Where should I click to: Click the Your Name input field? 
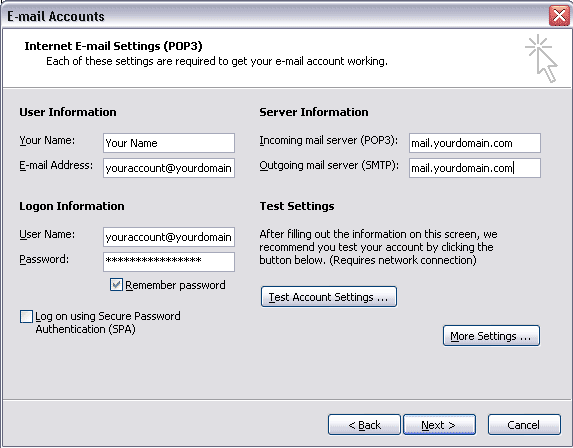pyautogui.click(x=169, y=143)
